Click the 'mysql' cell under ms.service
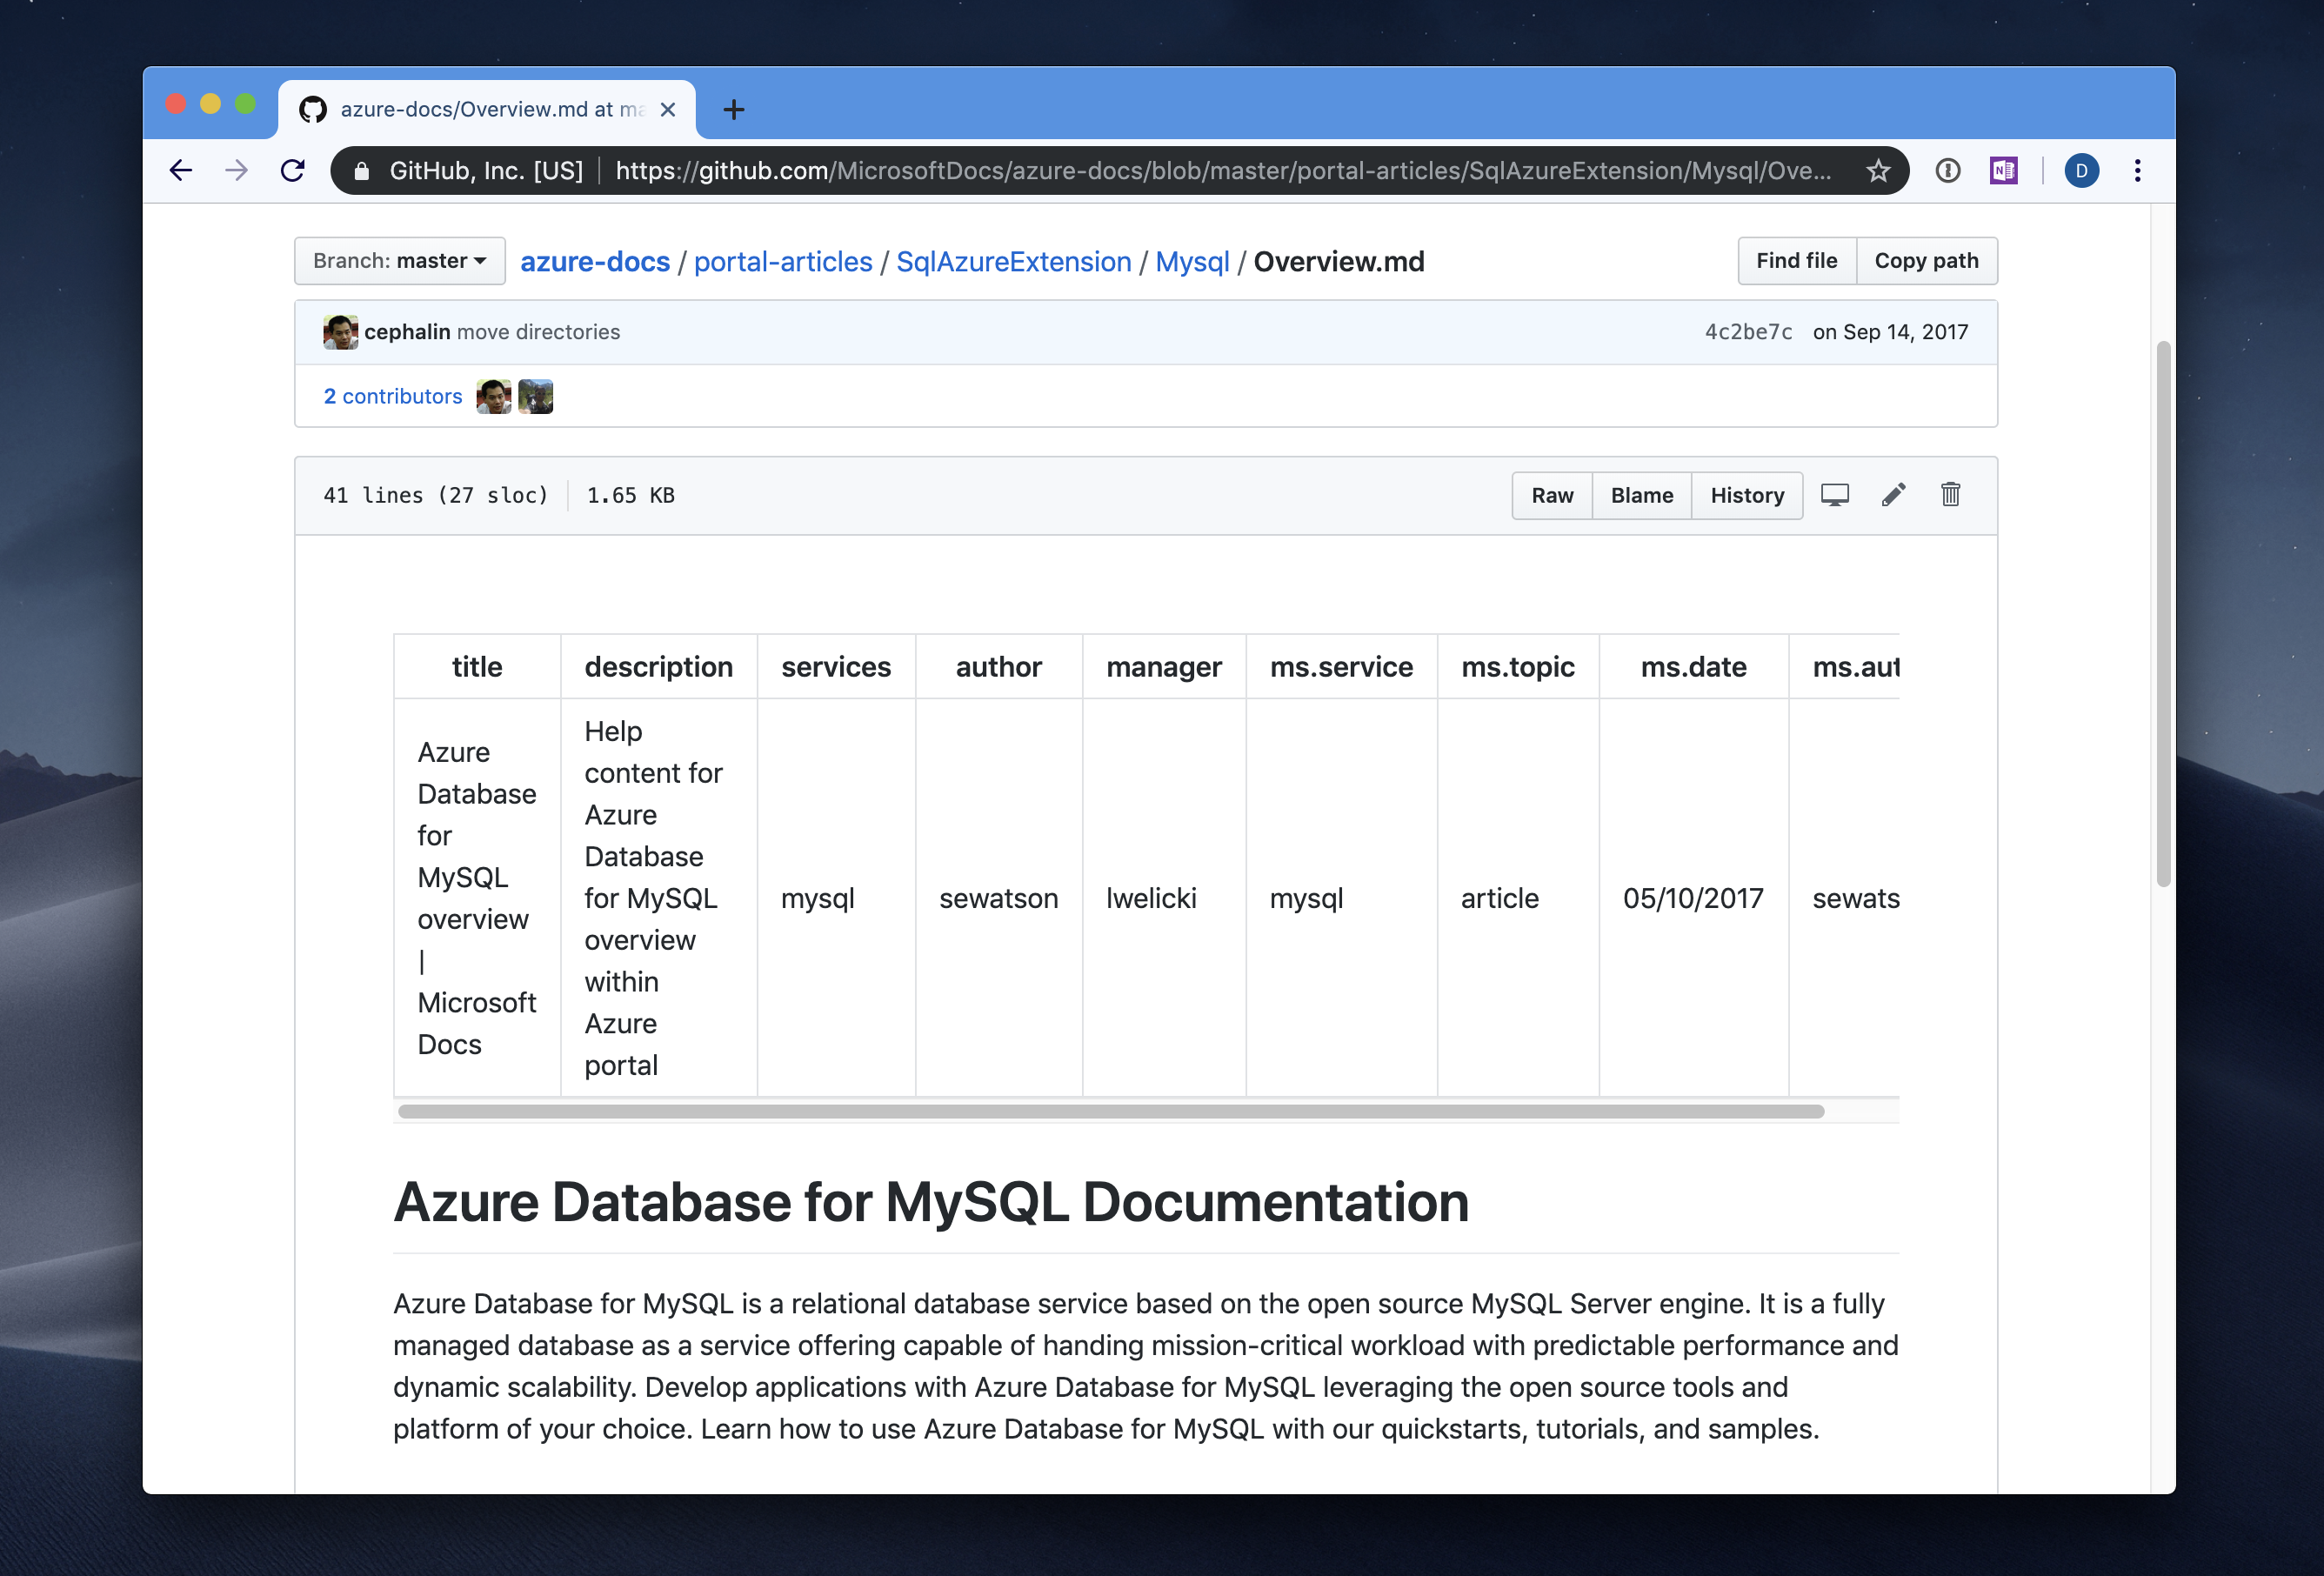 coord(1341,898)
